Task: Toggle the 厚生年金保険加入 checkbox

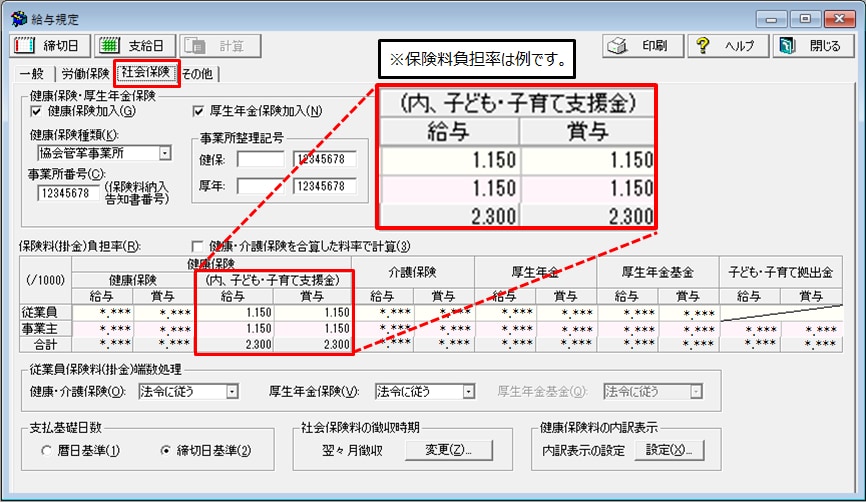Action: point(198,111)
